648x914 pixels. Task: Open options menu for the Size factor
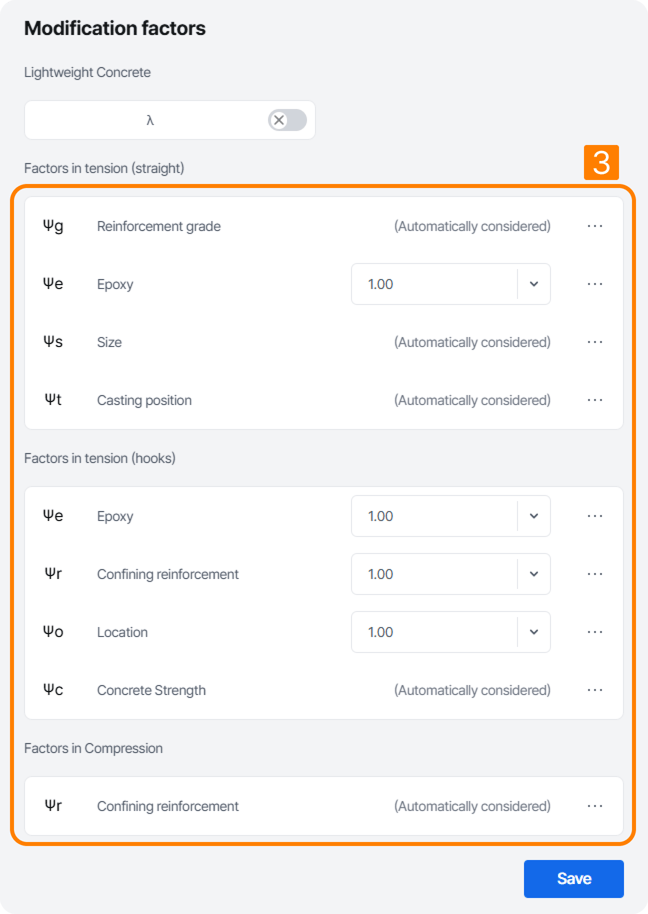[595, 342]
